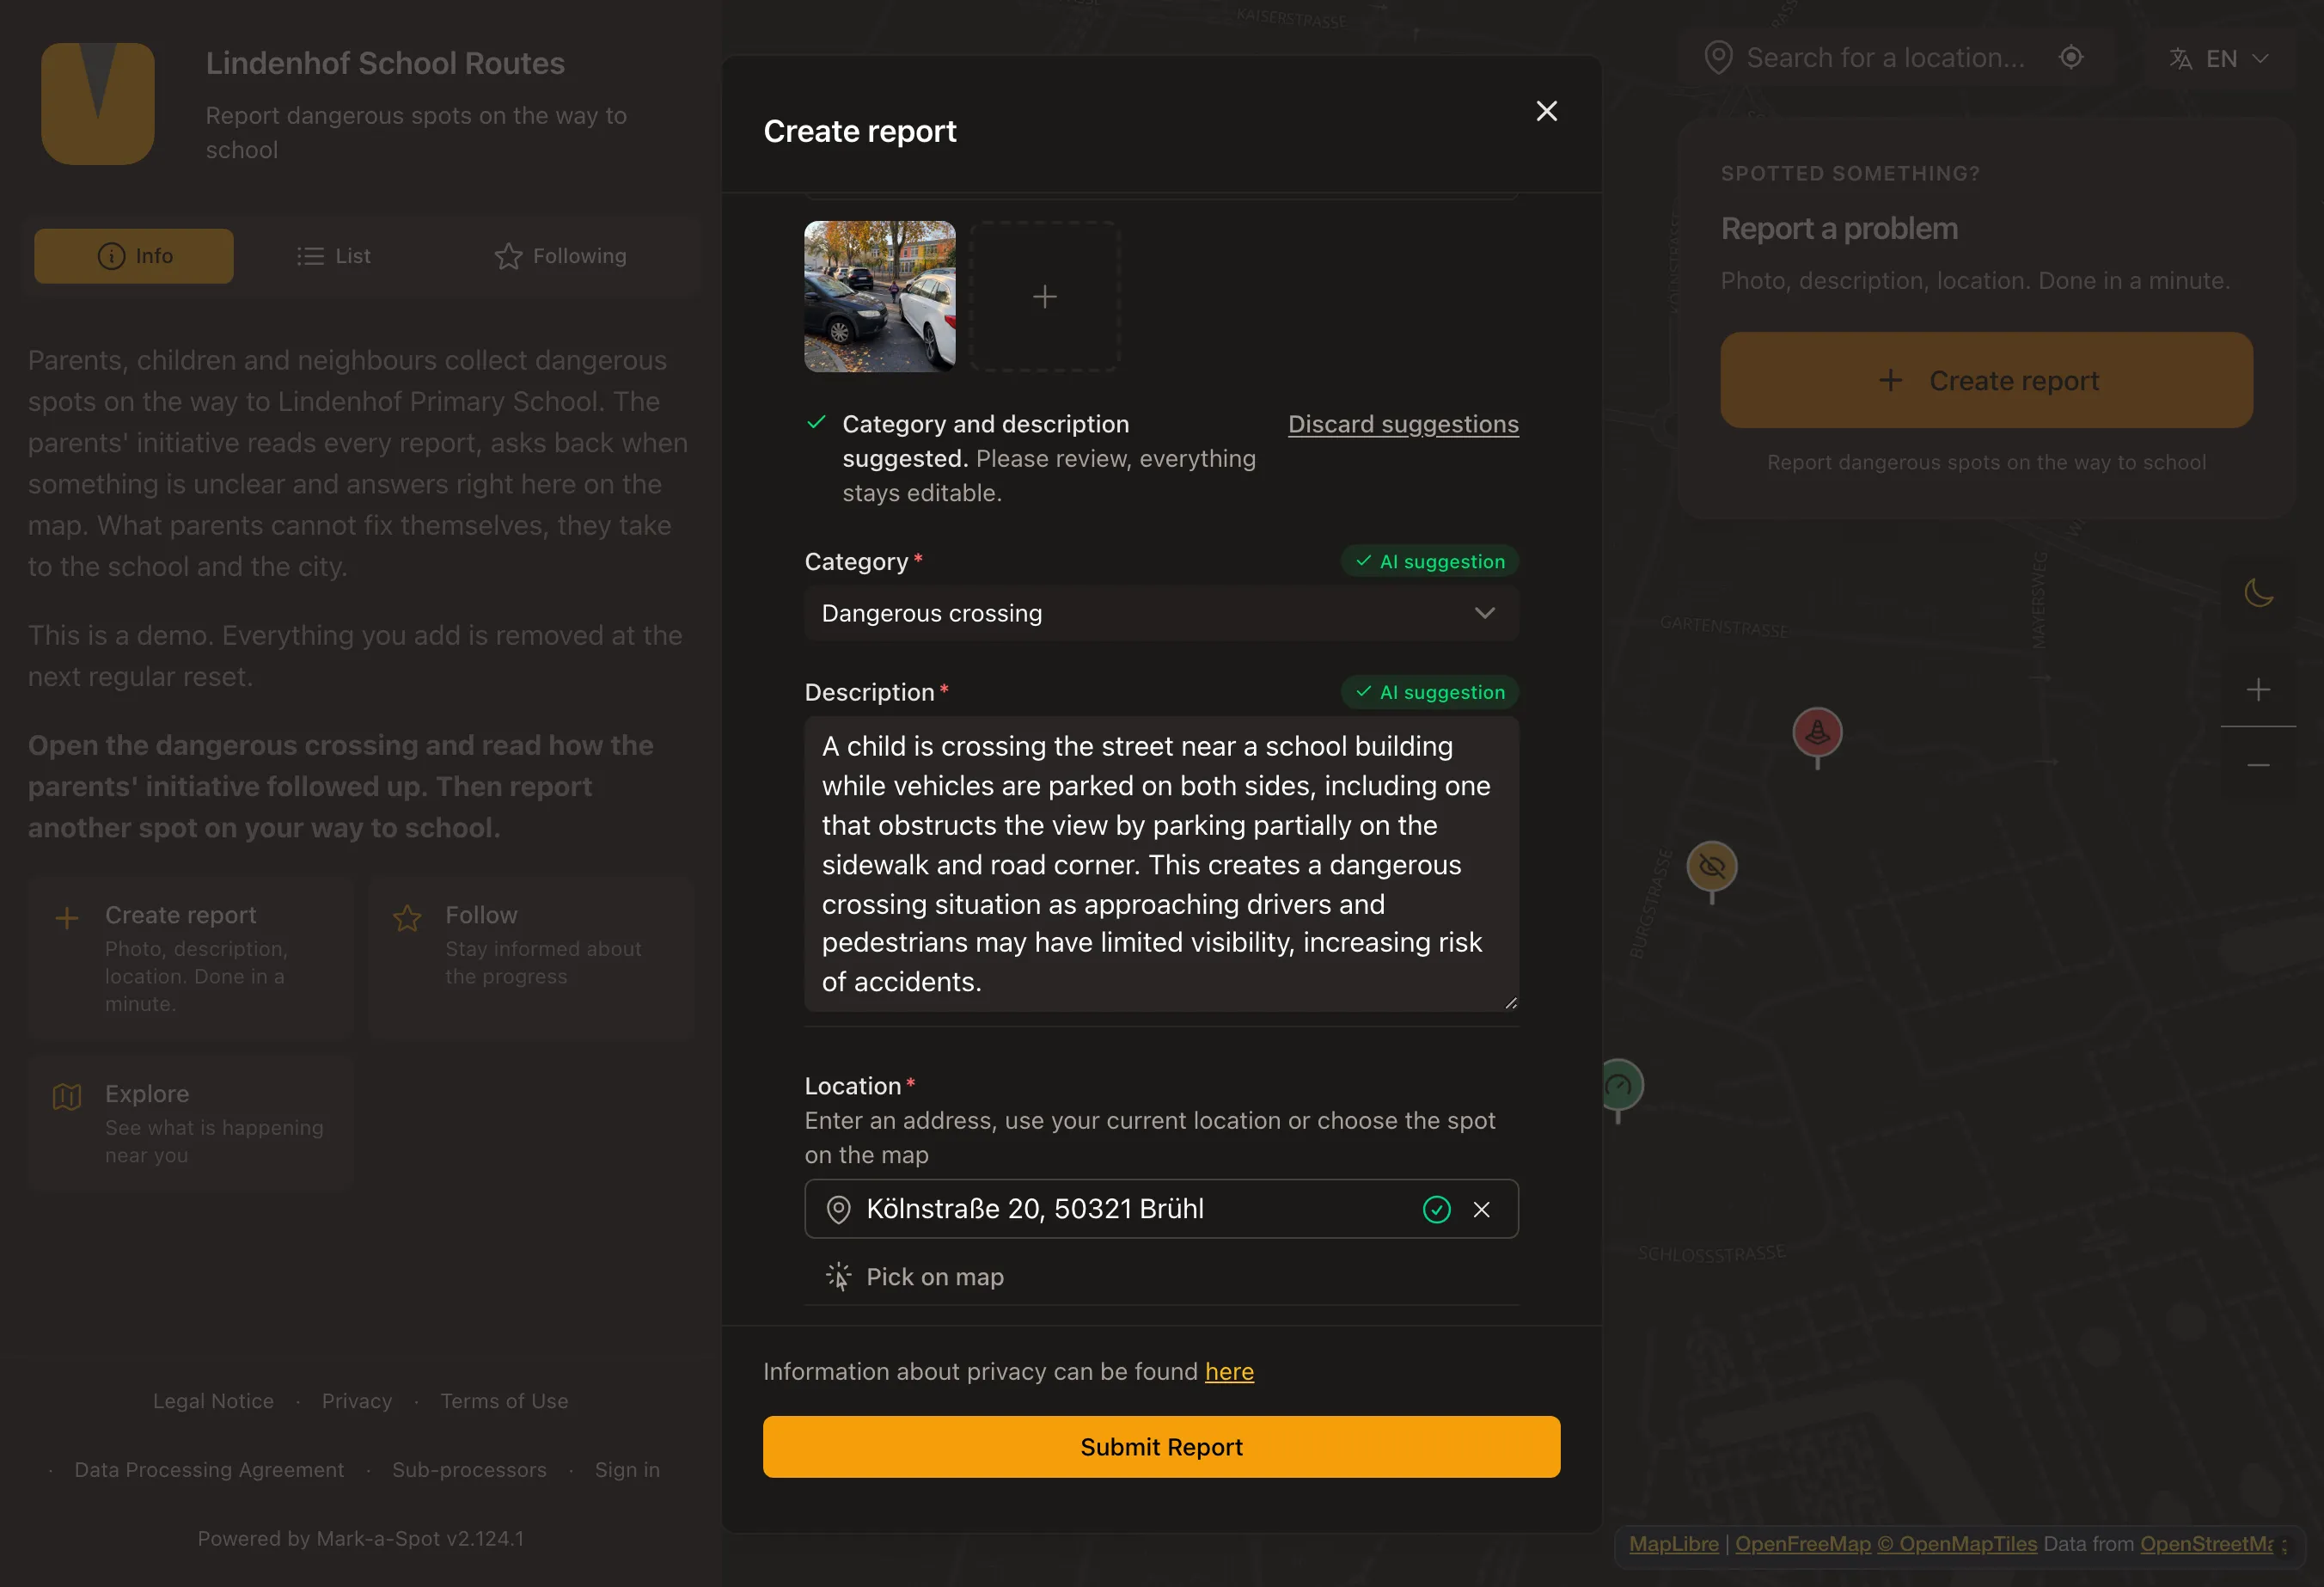This screenshot has width=2324, height=1587.
Task: Open the uploaded street photo thumbnail
Action: [880, 297]
